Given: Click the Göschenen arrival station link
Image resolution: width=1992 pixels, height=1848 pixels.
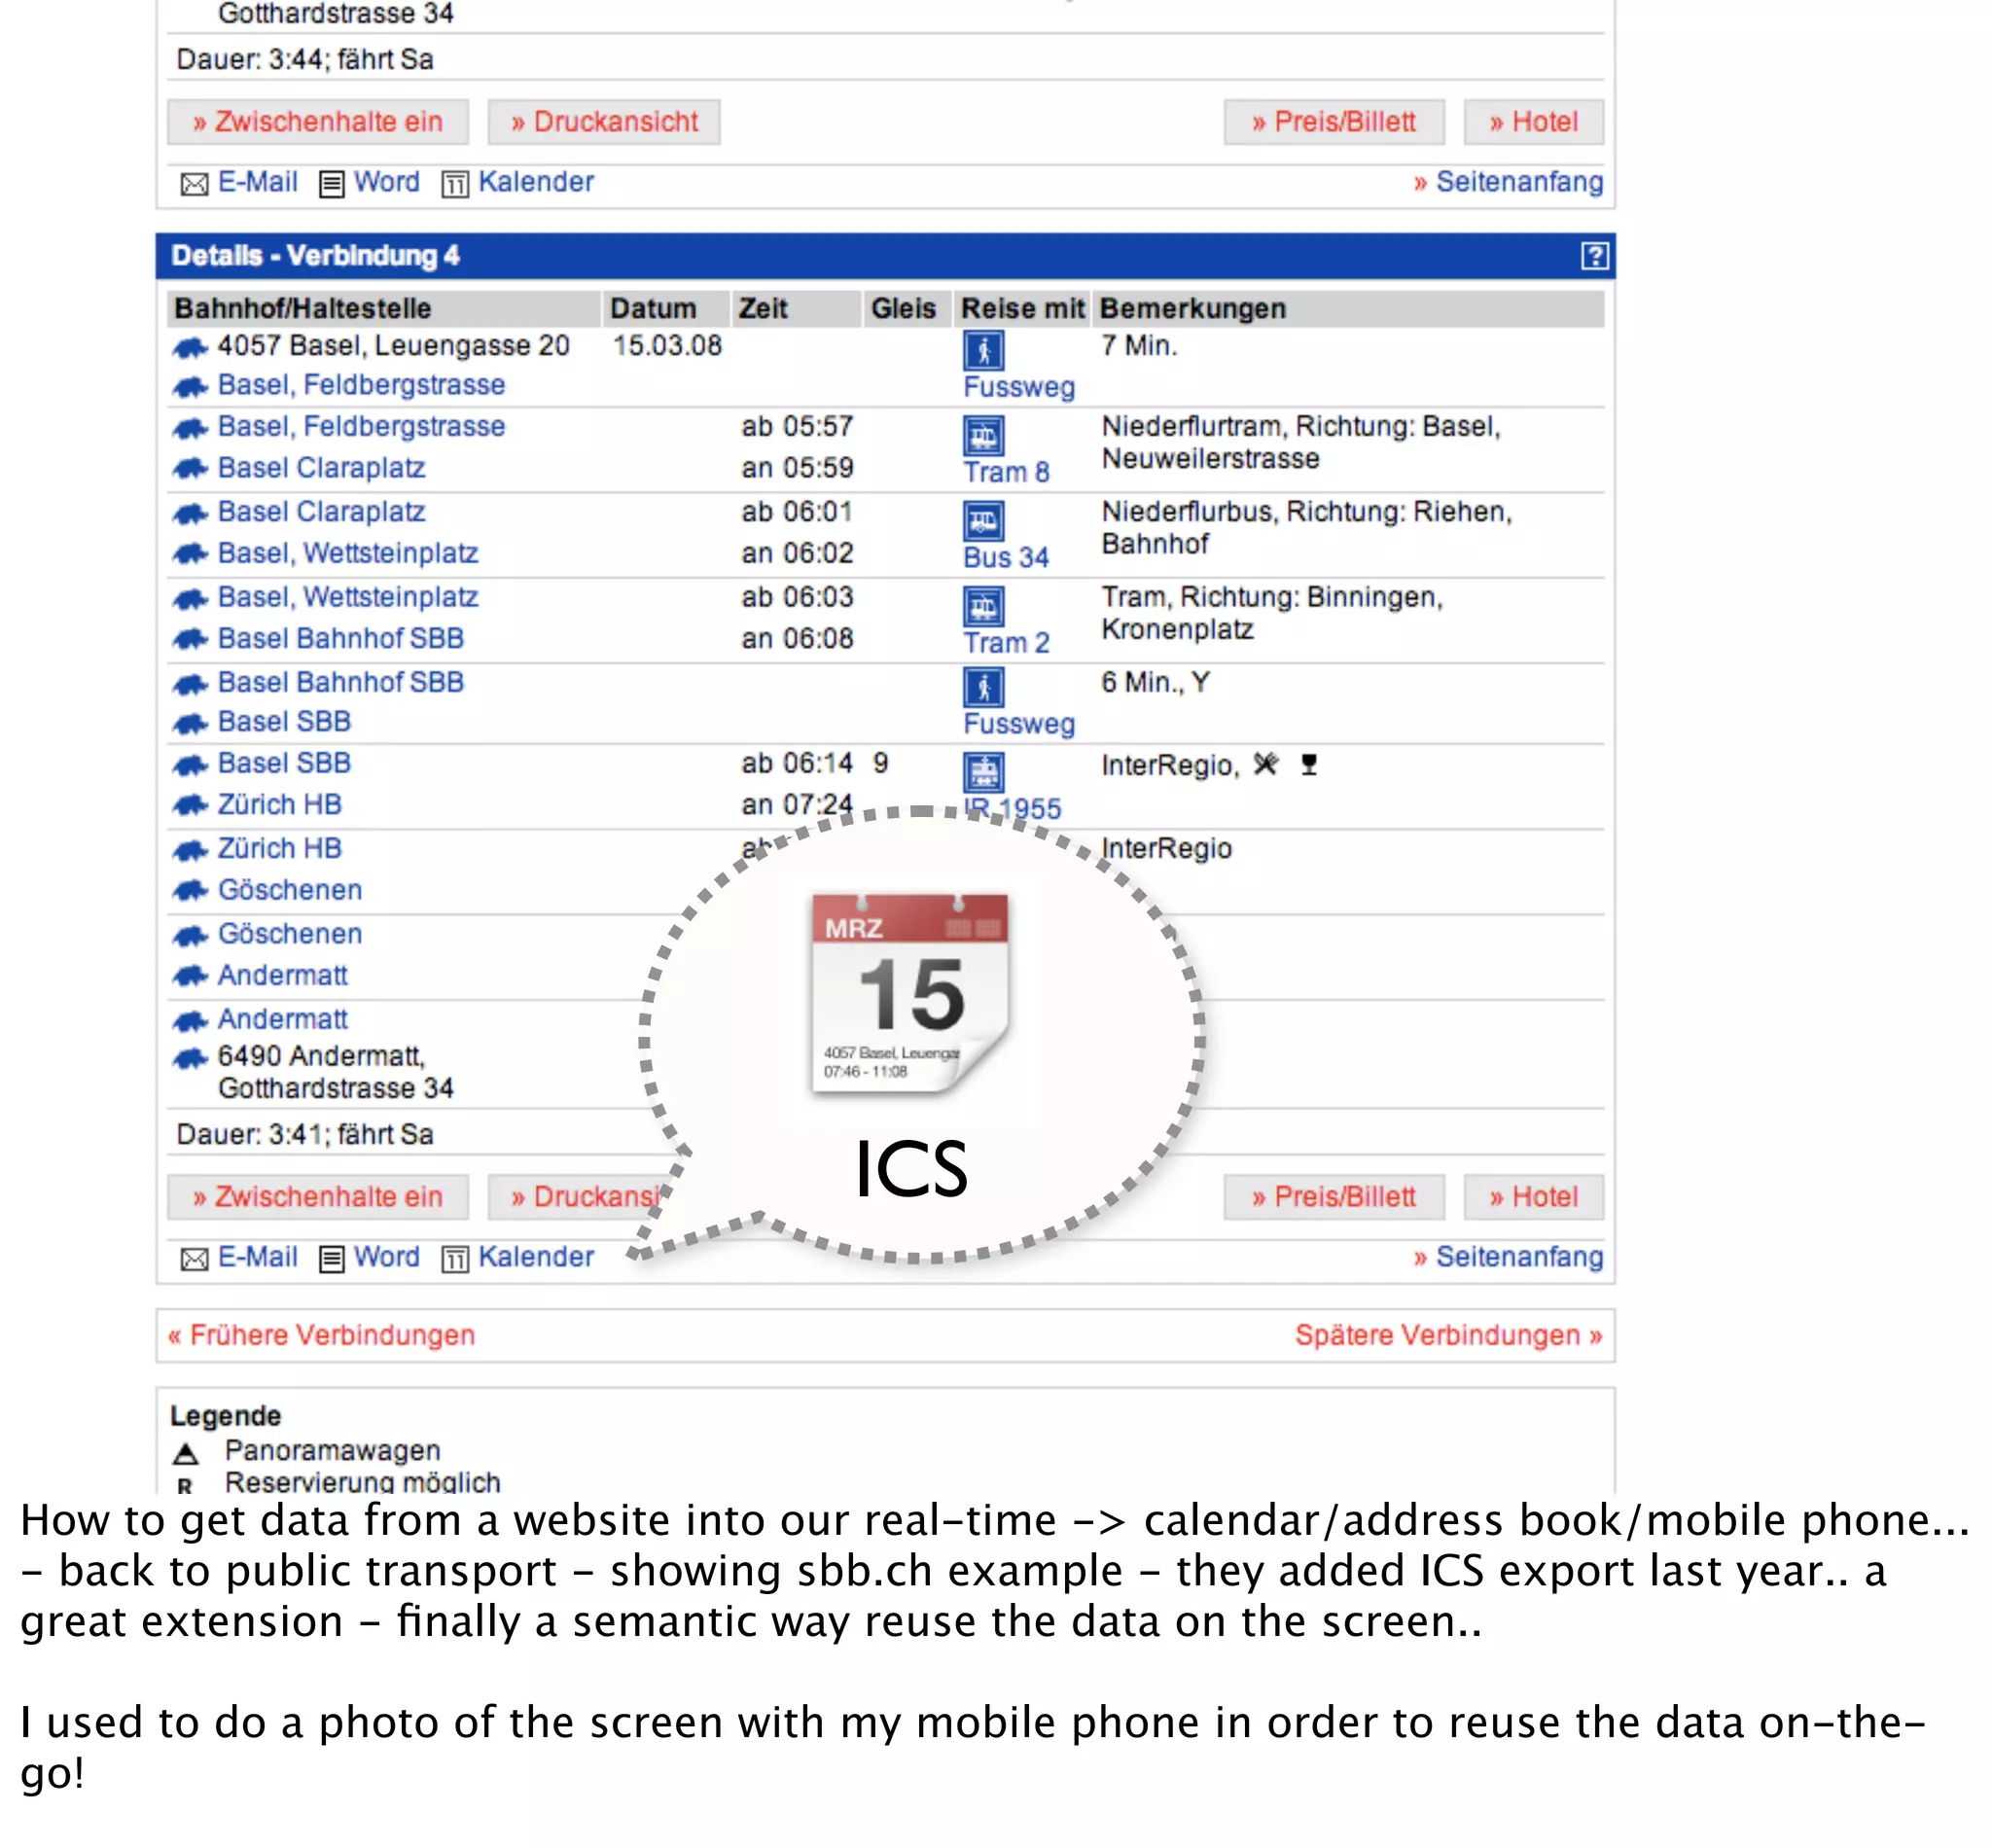Looking at the screenshot, I should point(289,890).
